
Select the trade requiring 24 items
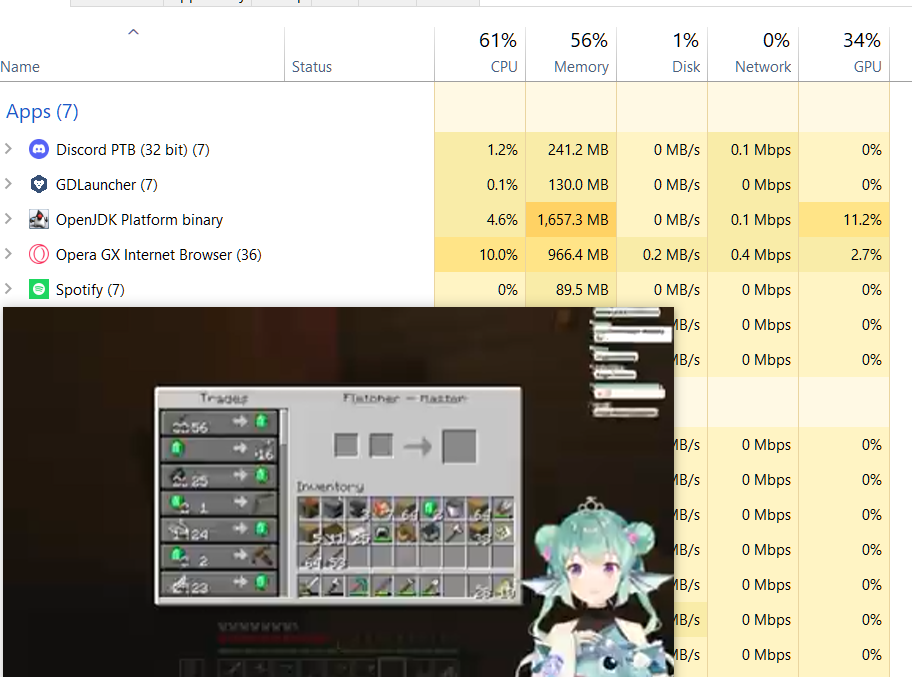tap(219, 530)
